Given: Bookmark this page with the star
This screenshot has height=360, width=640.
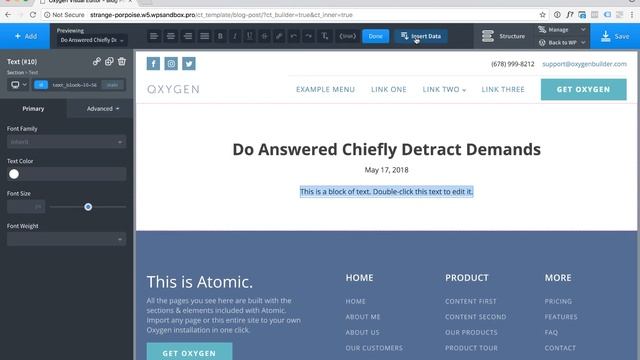Looking at the screenshot, I should click(x=542, y=15).
